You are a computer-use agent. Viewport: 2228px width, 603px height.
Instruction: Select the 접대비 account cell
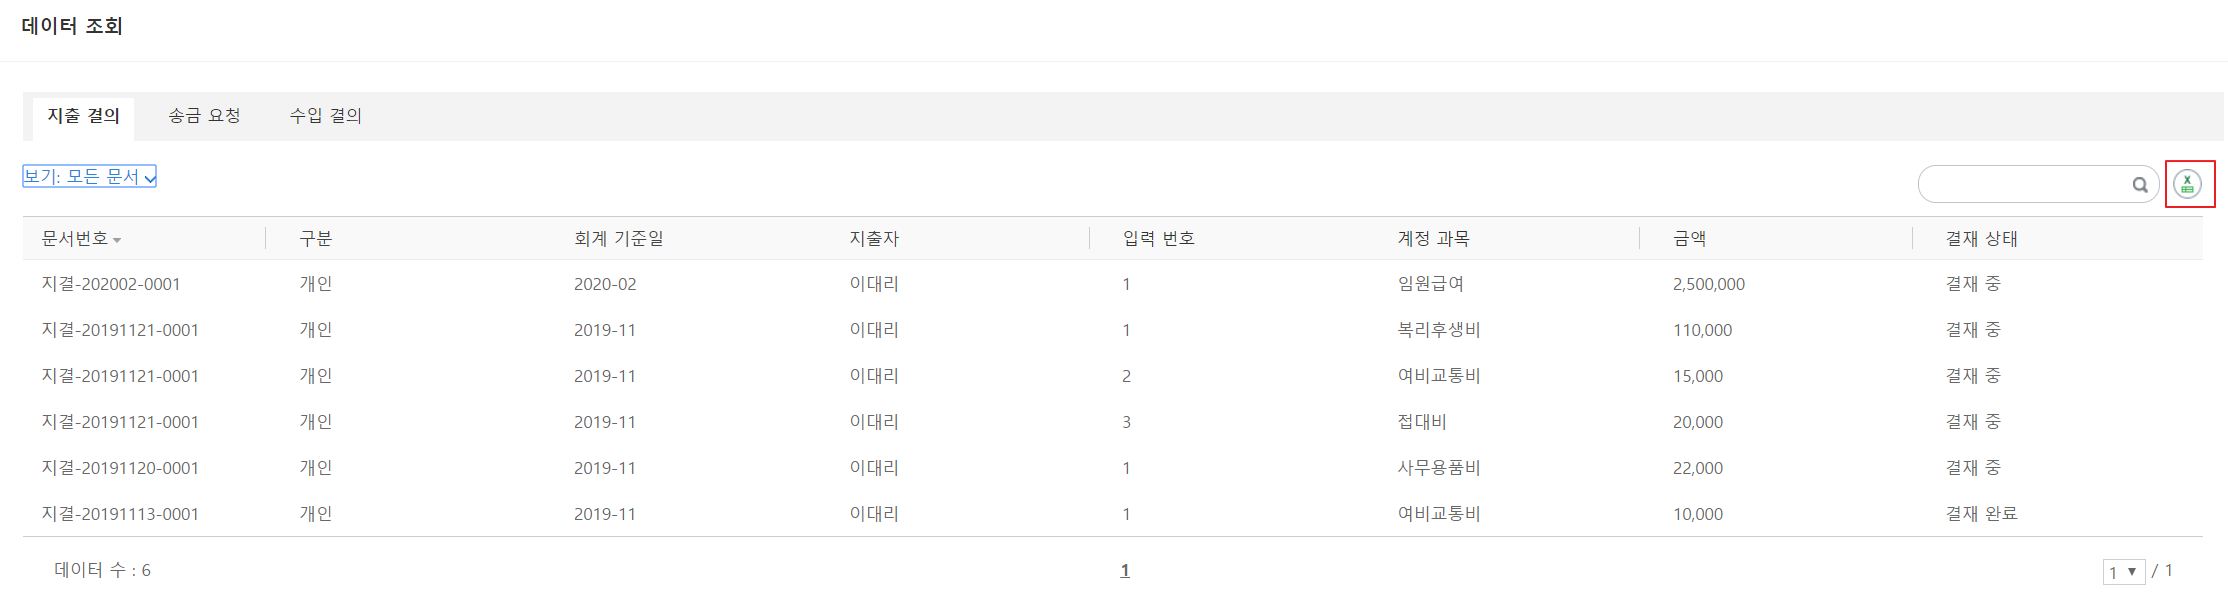click(1422, 422)
